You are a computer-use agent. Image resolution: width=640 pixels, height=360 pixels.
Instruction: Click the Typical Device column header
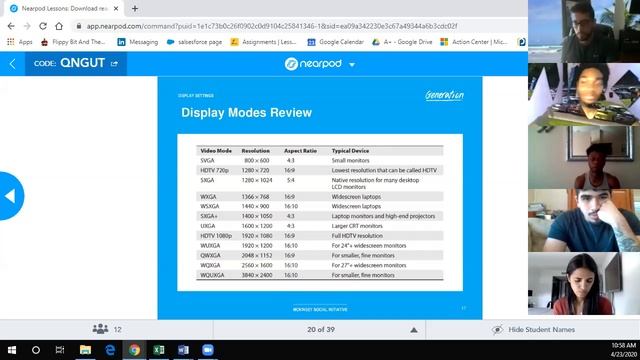[350, 151]
